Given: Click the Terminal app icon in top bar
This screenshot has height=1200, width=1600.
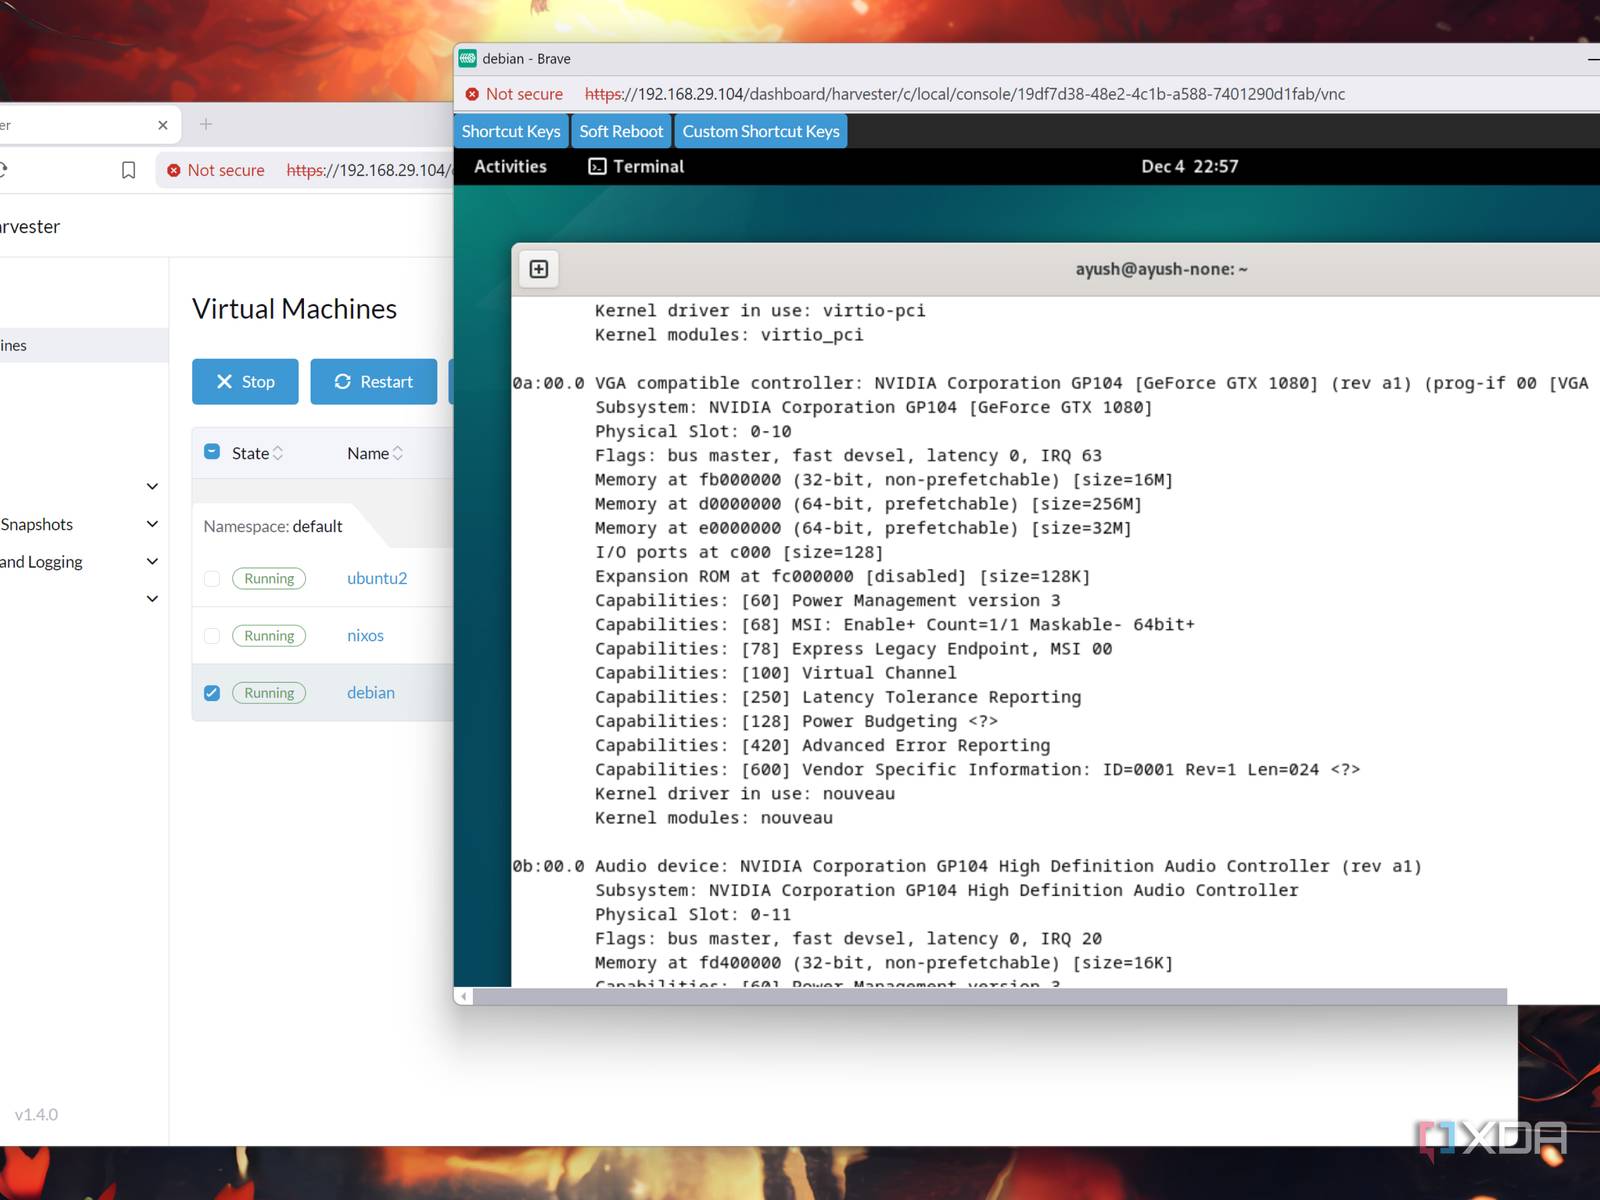Looking at the screenshot, I should point(597,166).
